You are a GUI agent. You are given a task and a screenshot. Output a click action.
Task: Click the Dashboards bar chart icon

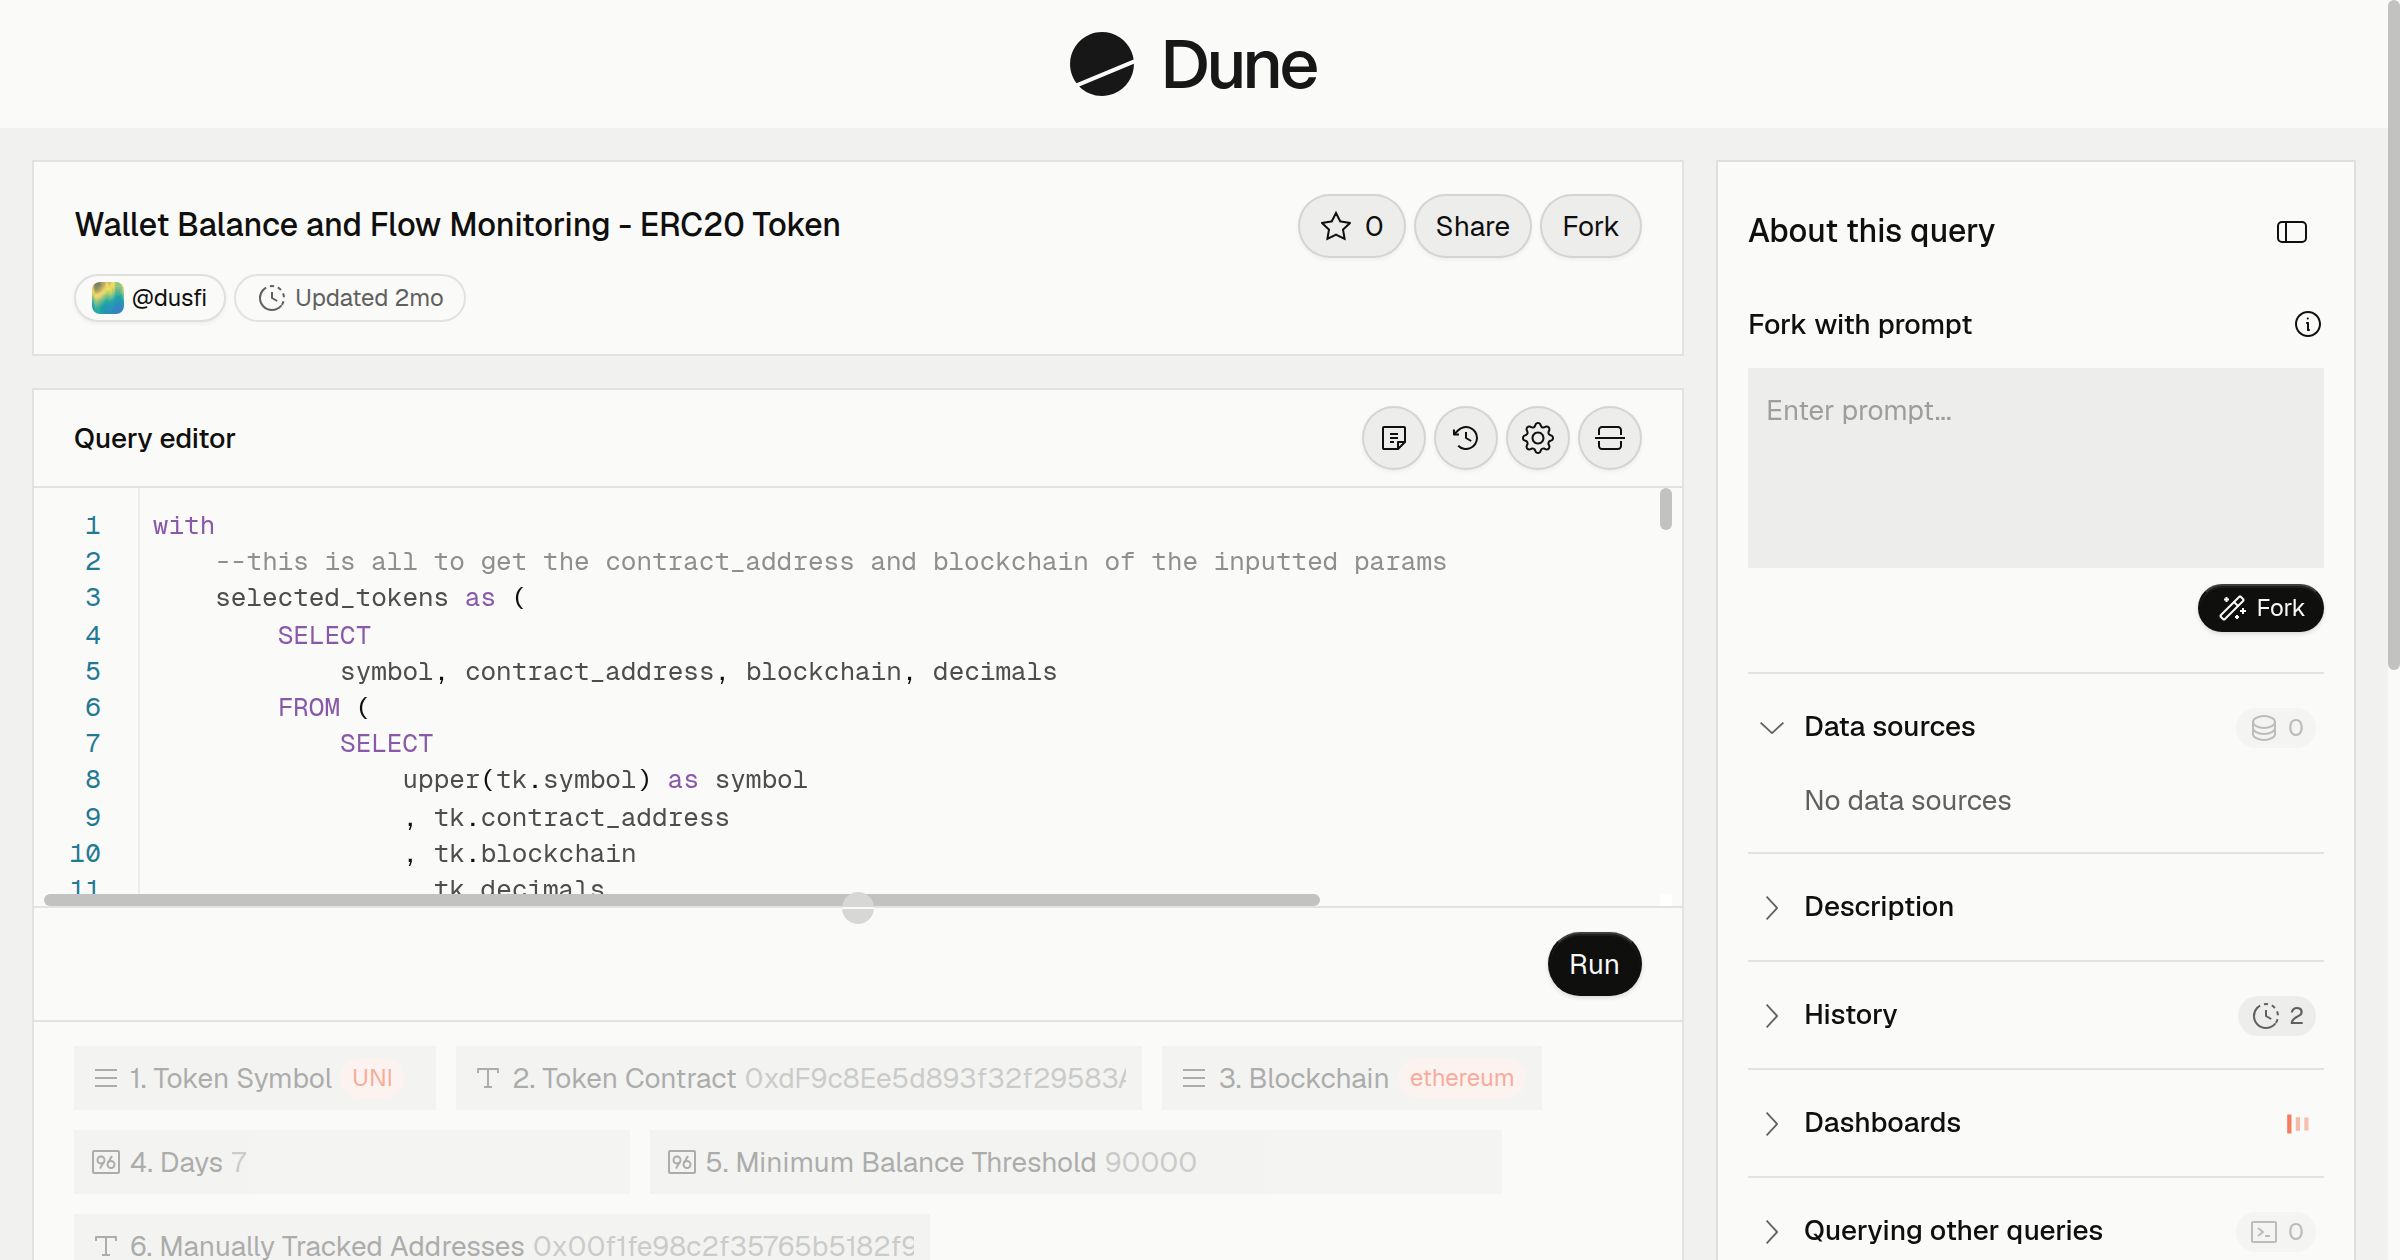click(2298, 1123)
